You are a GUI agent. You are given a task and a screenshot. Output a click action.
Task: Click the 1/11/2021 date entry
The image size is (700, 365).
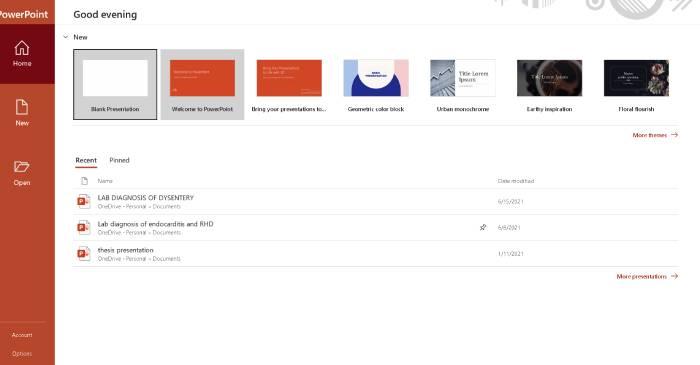tap(510, 253)
